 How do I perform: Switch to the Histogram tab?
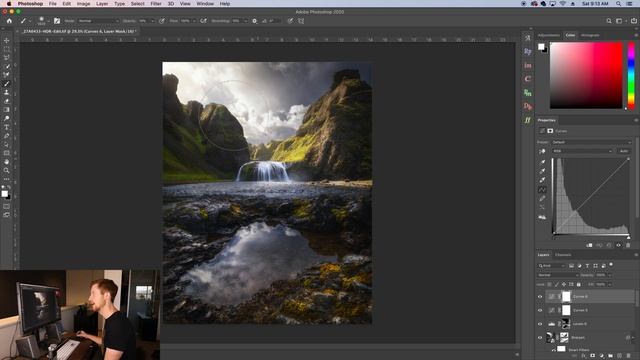590,36
